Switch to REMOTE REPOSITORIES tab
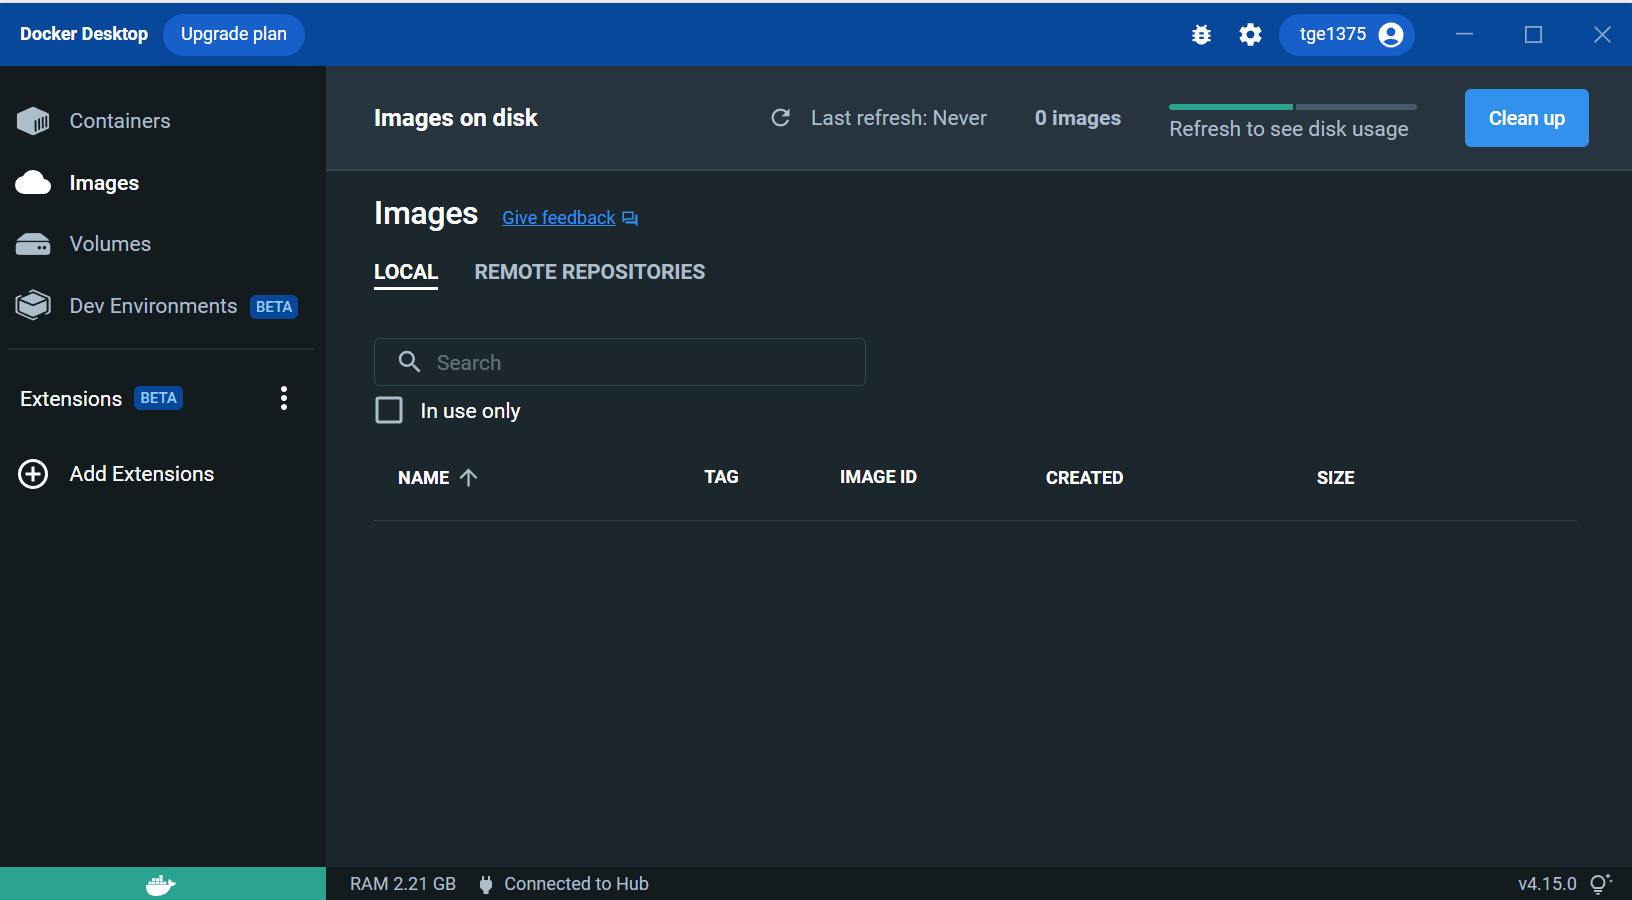 (590, 272)
